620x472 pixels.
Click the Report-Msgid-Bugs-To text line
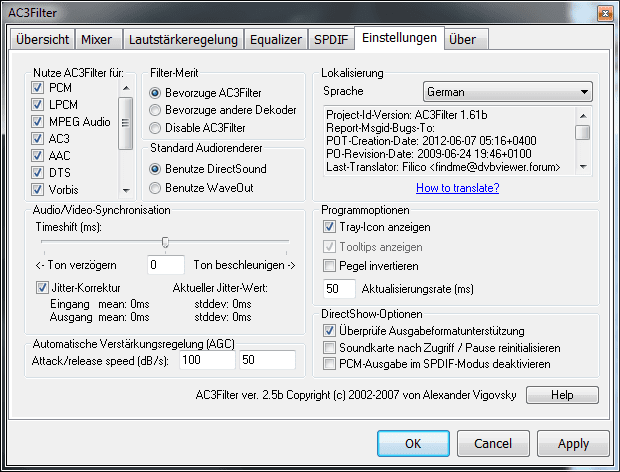[380, 128]
